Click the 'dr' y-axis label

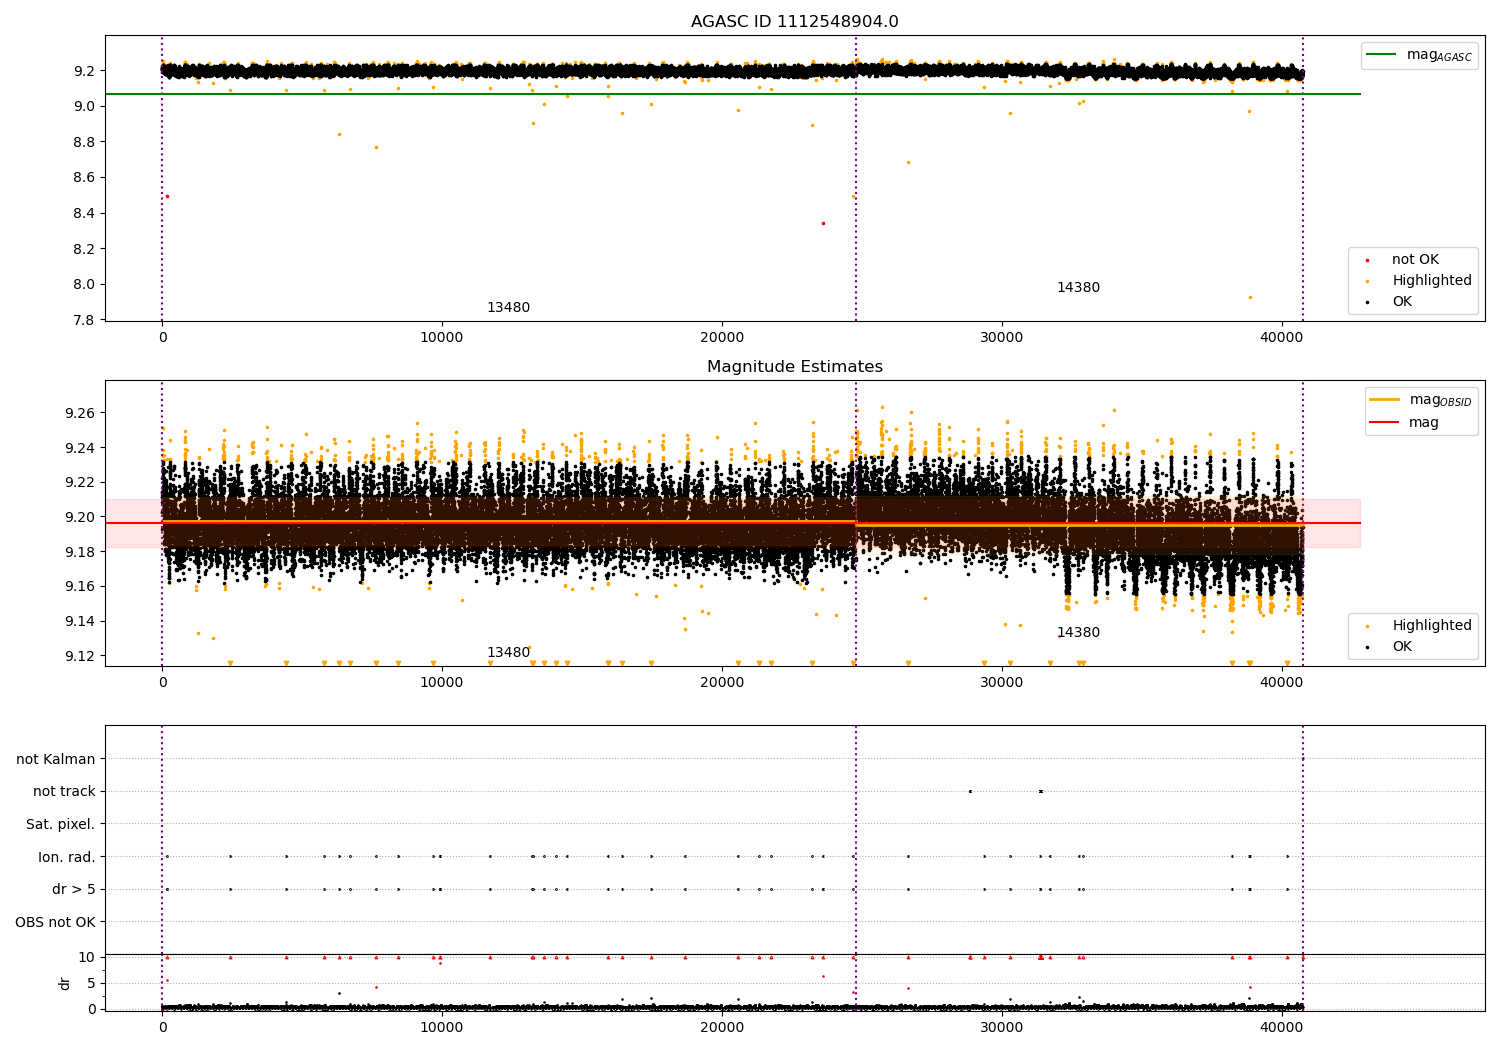point(65,983)
